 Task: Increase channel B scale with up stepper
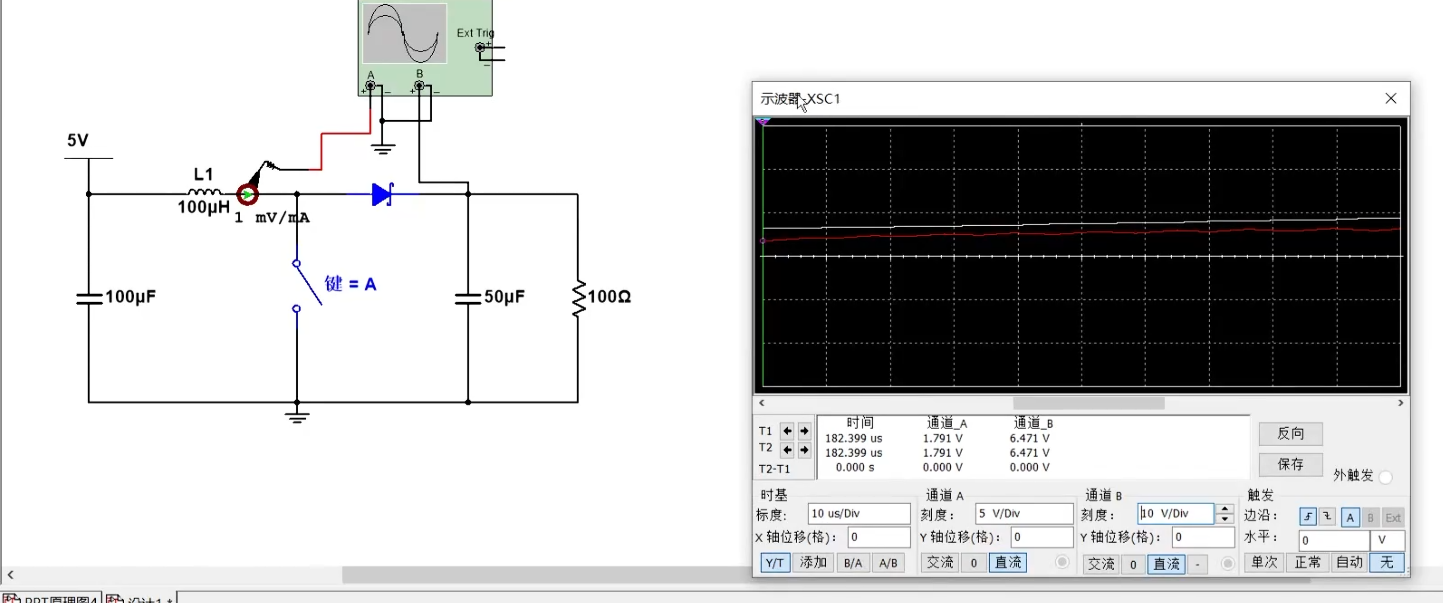(x=1225, y=509)
